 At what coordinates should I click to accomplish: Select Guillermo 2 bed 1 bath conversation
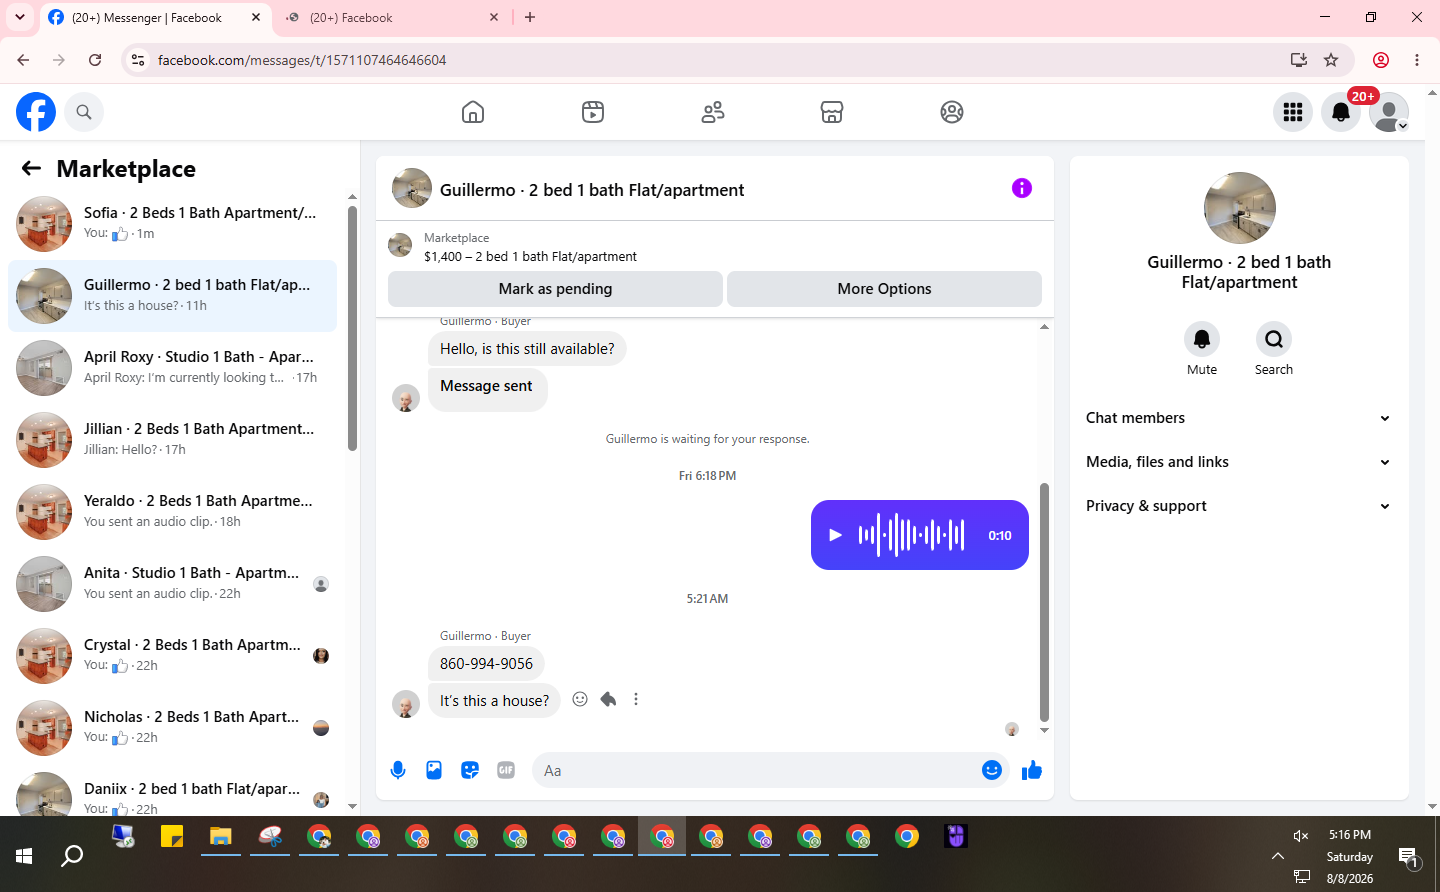pyautogui.click(x=172, y=296)
